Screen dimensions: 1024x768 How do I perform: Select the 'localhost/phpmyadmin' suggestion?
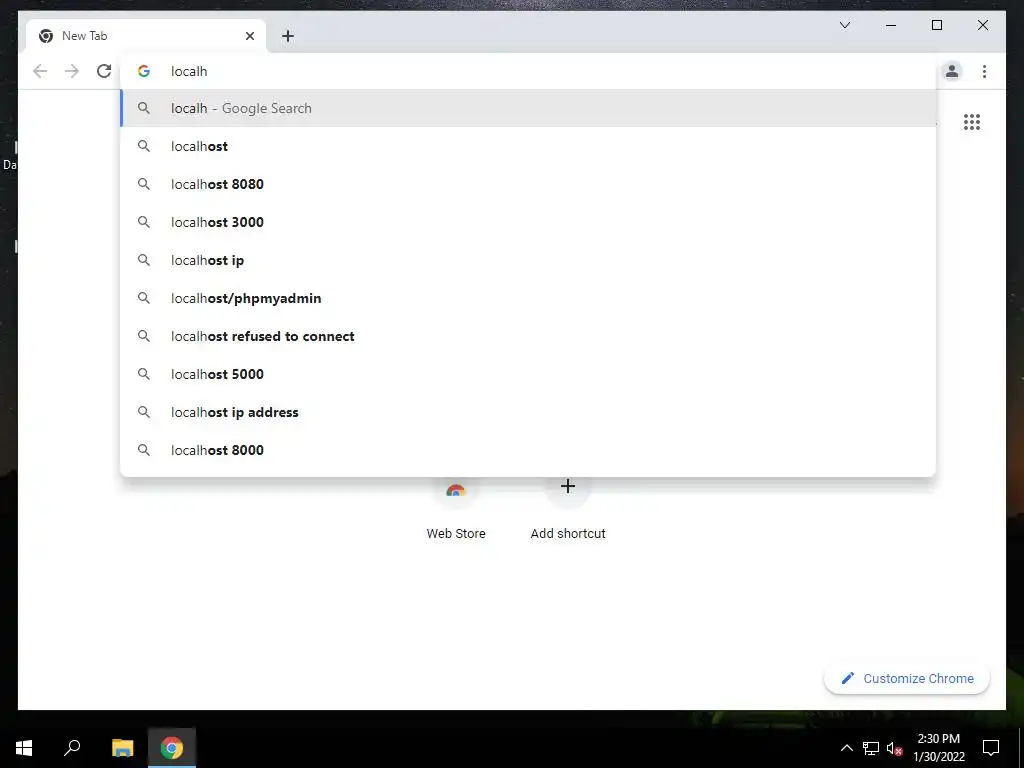(528, 298)
